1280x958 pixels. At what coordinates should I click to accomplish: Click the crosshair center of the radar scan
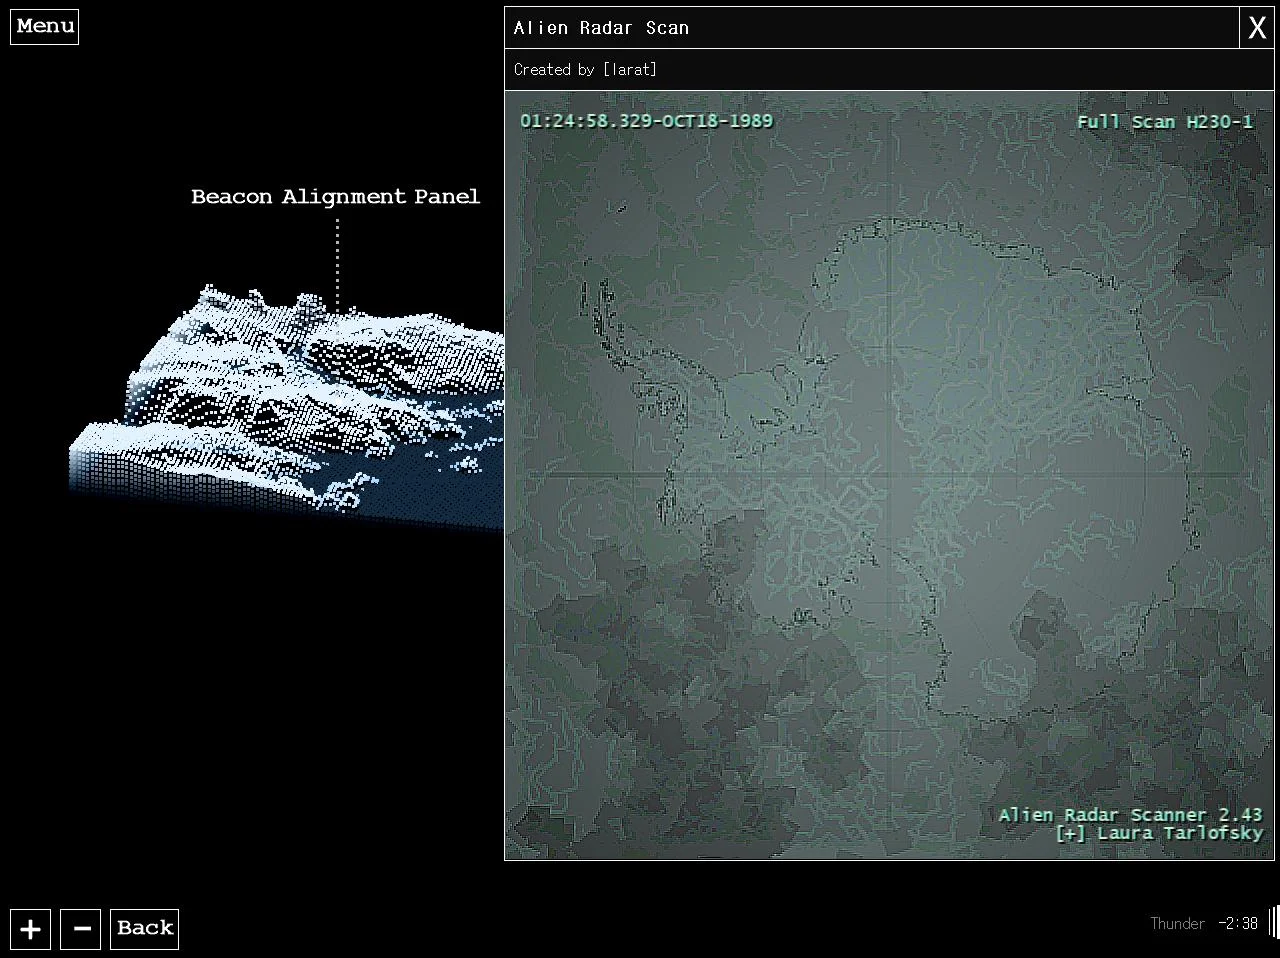pos(888,476)
